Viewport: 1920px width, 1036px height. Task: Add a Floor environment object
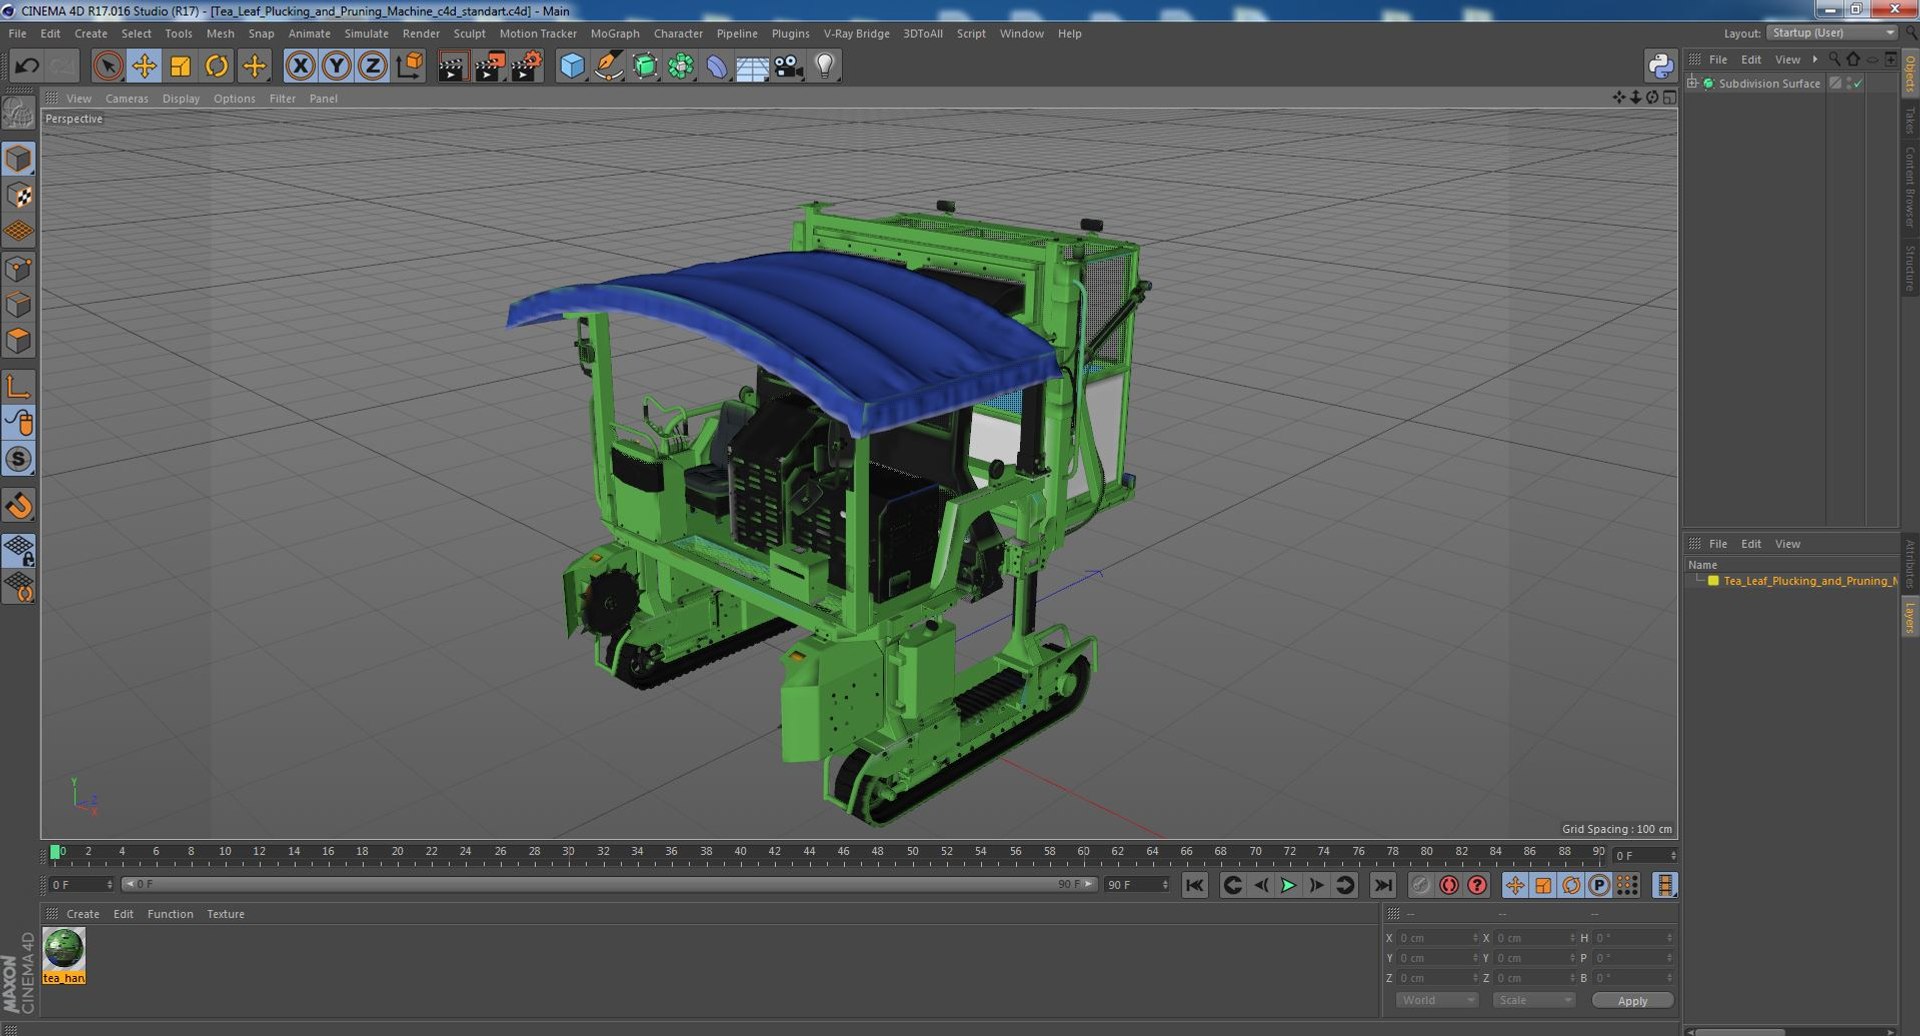click(752, 66)
